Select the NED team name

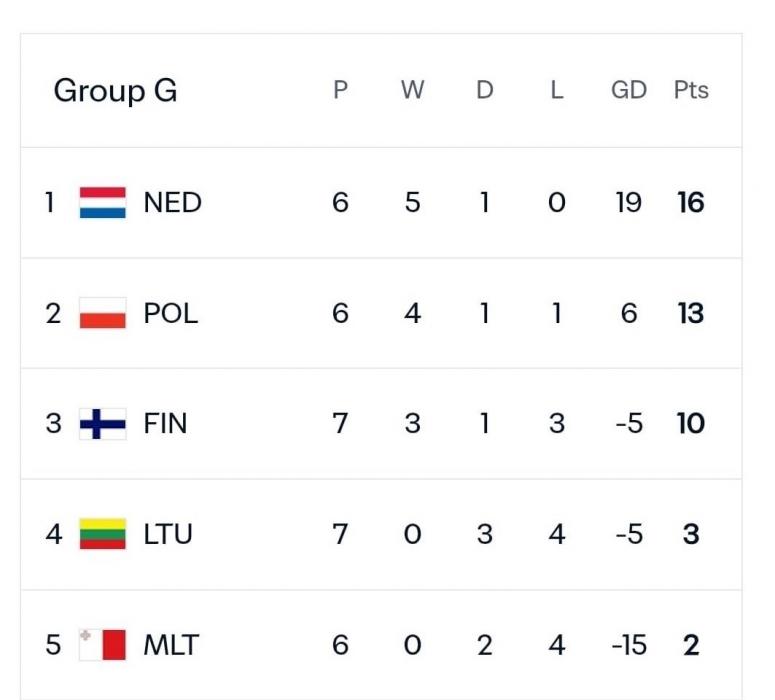tap(172, 203)
